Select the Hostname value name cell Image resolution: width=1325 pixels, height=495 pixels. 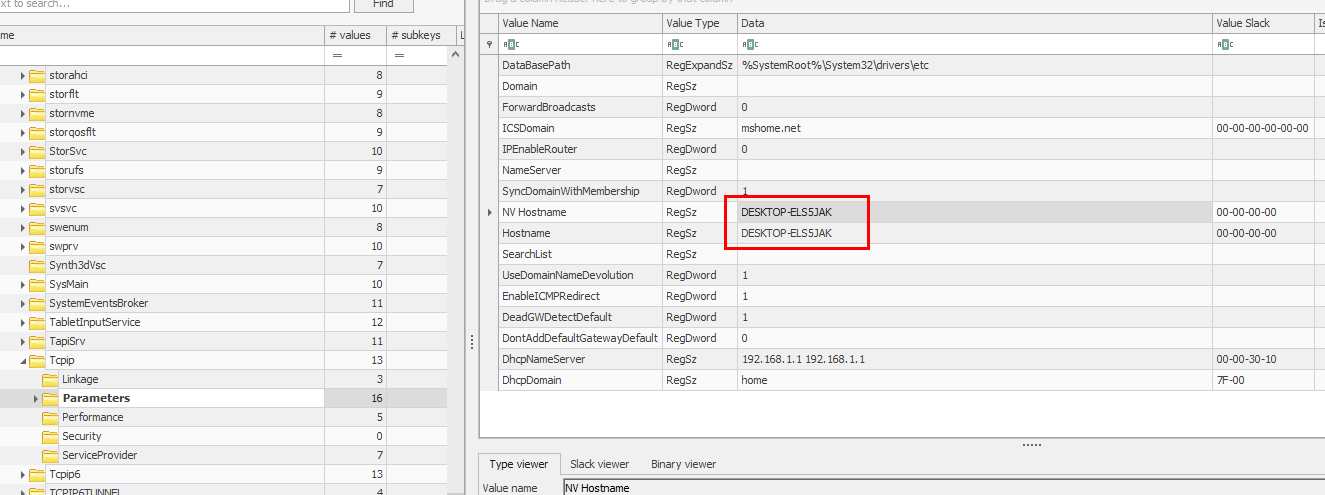coord(579,233)
